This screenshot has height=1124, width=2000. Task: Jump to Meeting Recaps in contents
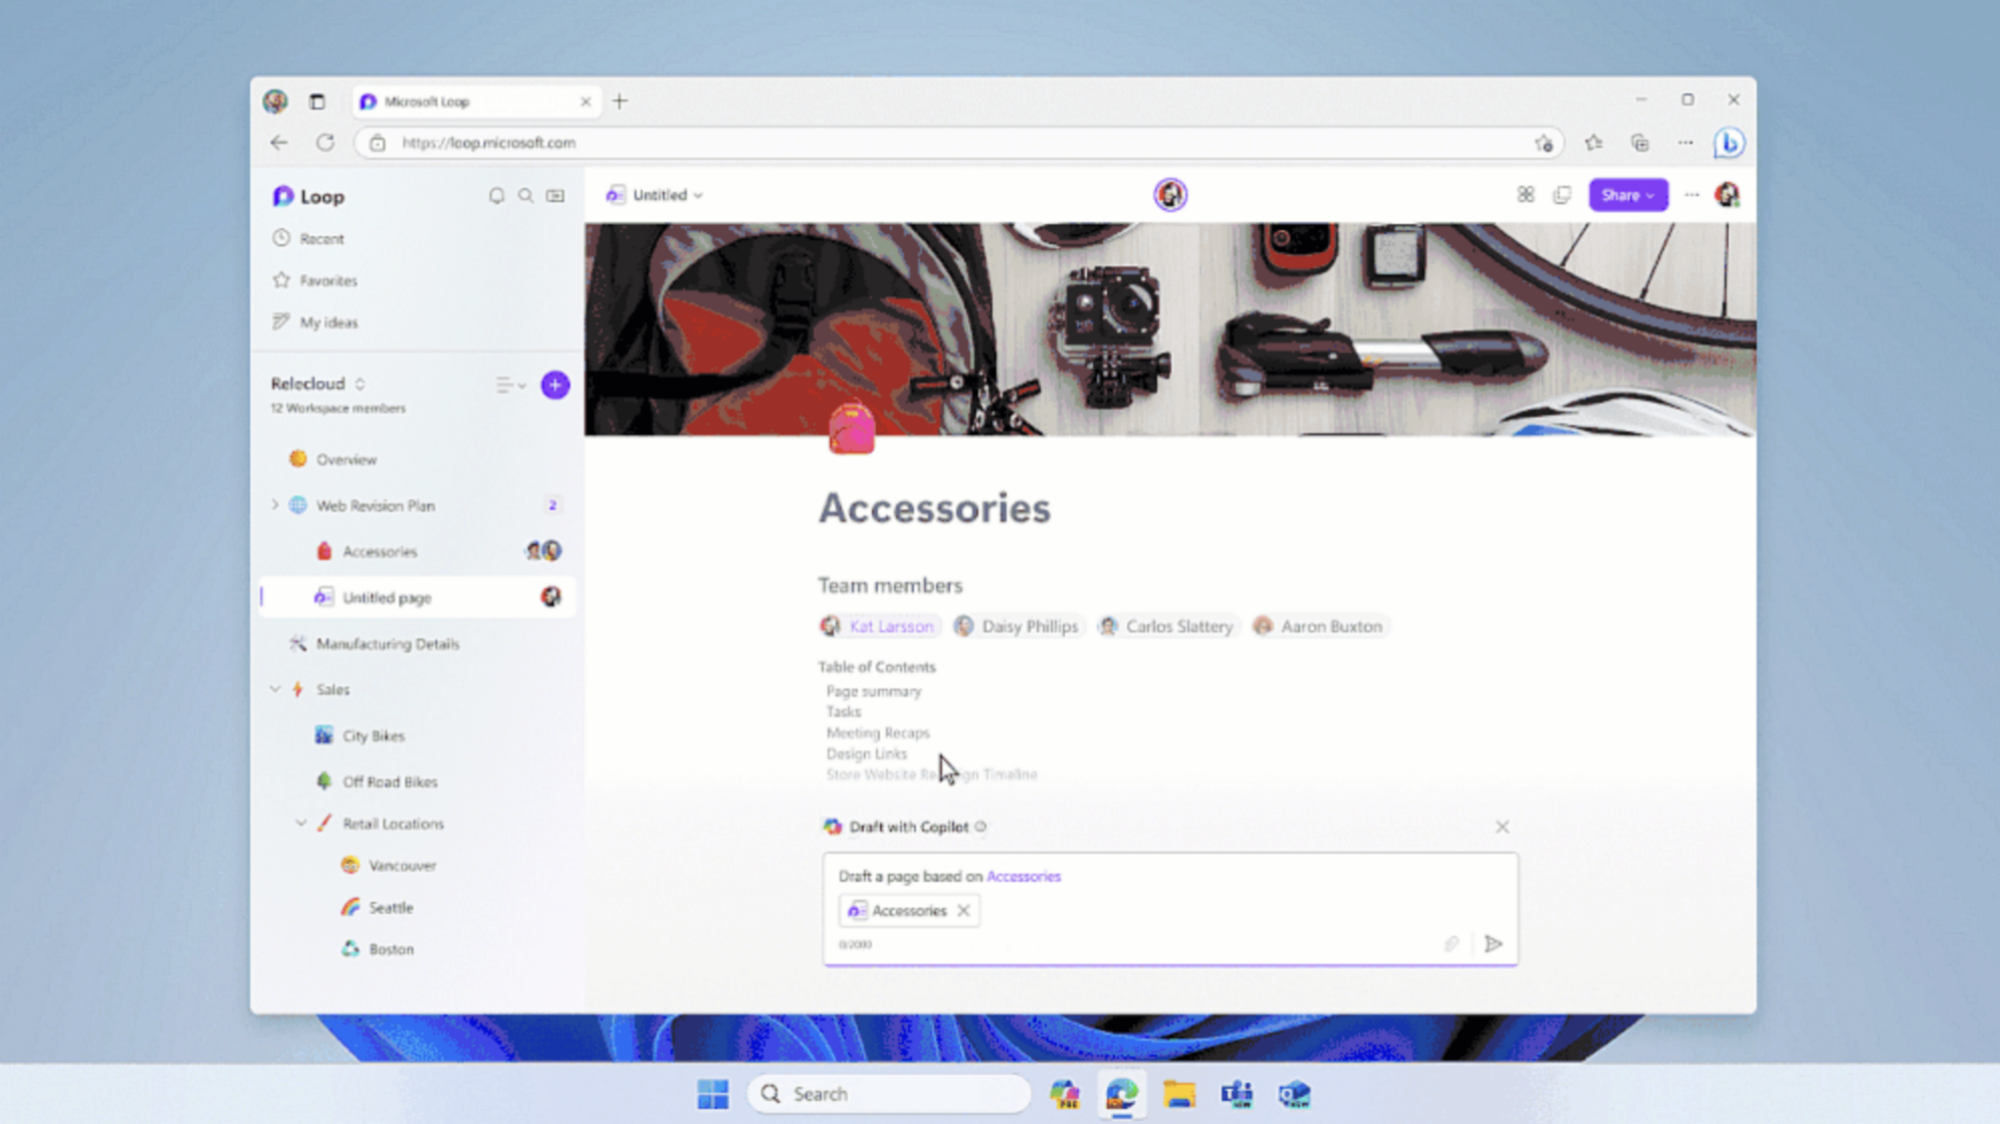click(x=877, y=733)
